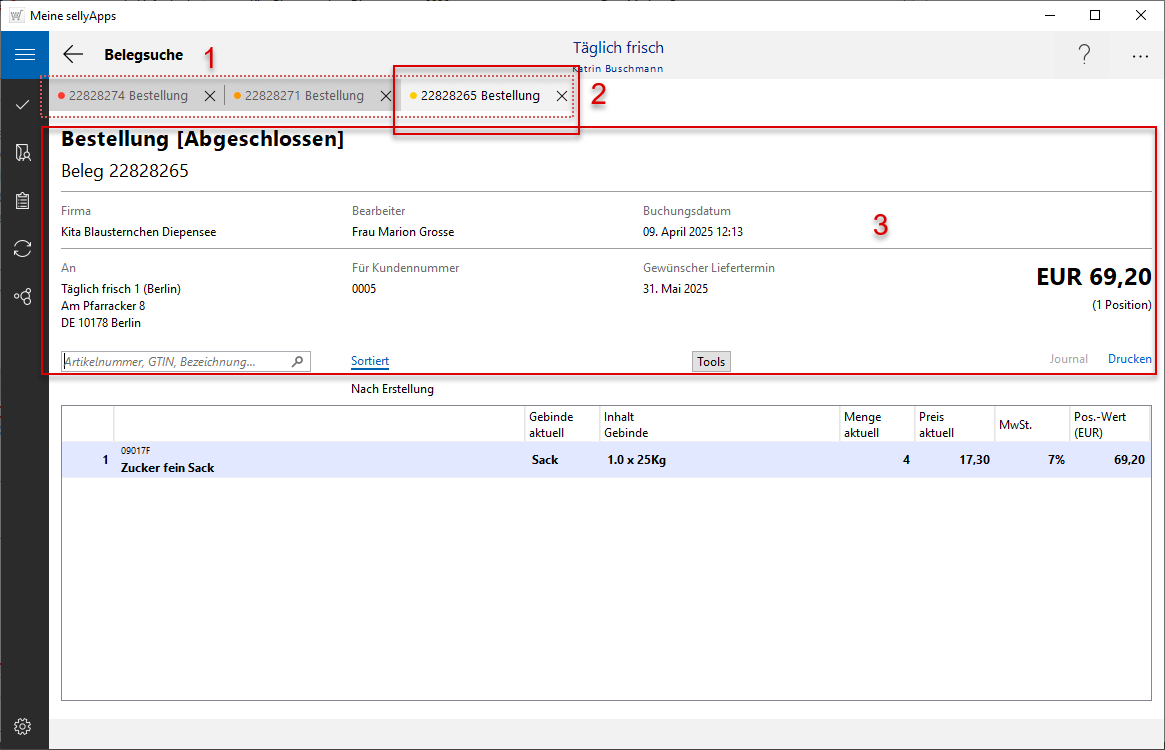Click the Drucken link
Image resolution: width=1165 pixels, height=750 pixels.
(x=1129, y=359)
